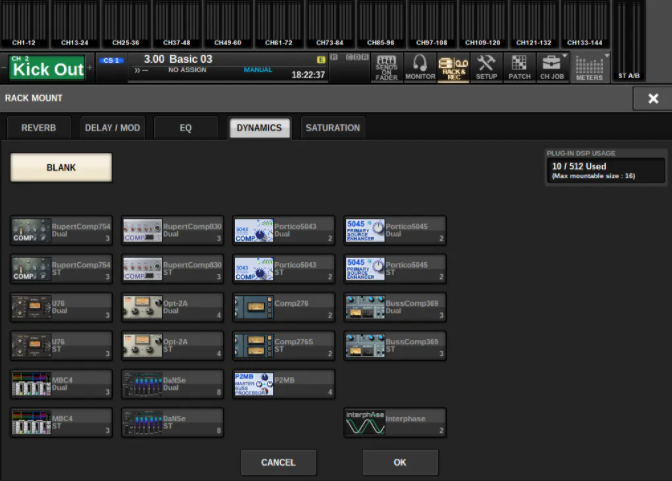
Task: Open the Rack & Rec icon
Action: 453,68
